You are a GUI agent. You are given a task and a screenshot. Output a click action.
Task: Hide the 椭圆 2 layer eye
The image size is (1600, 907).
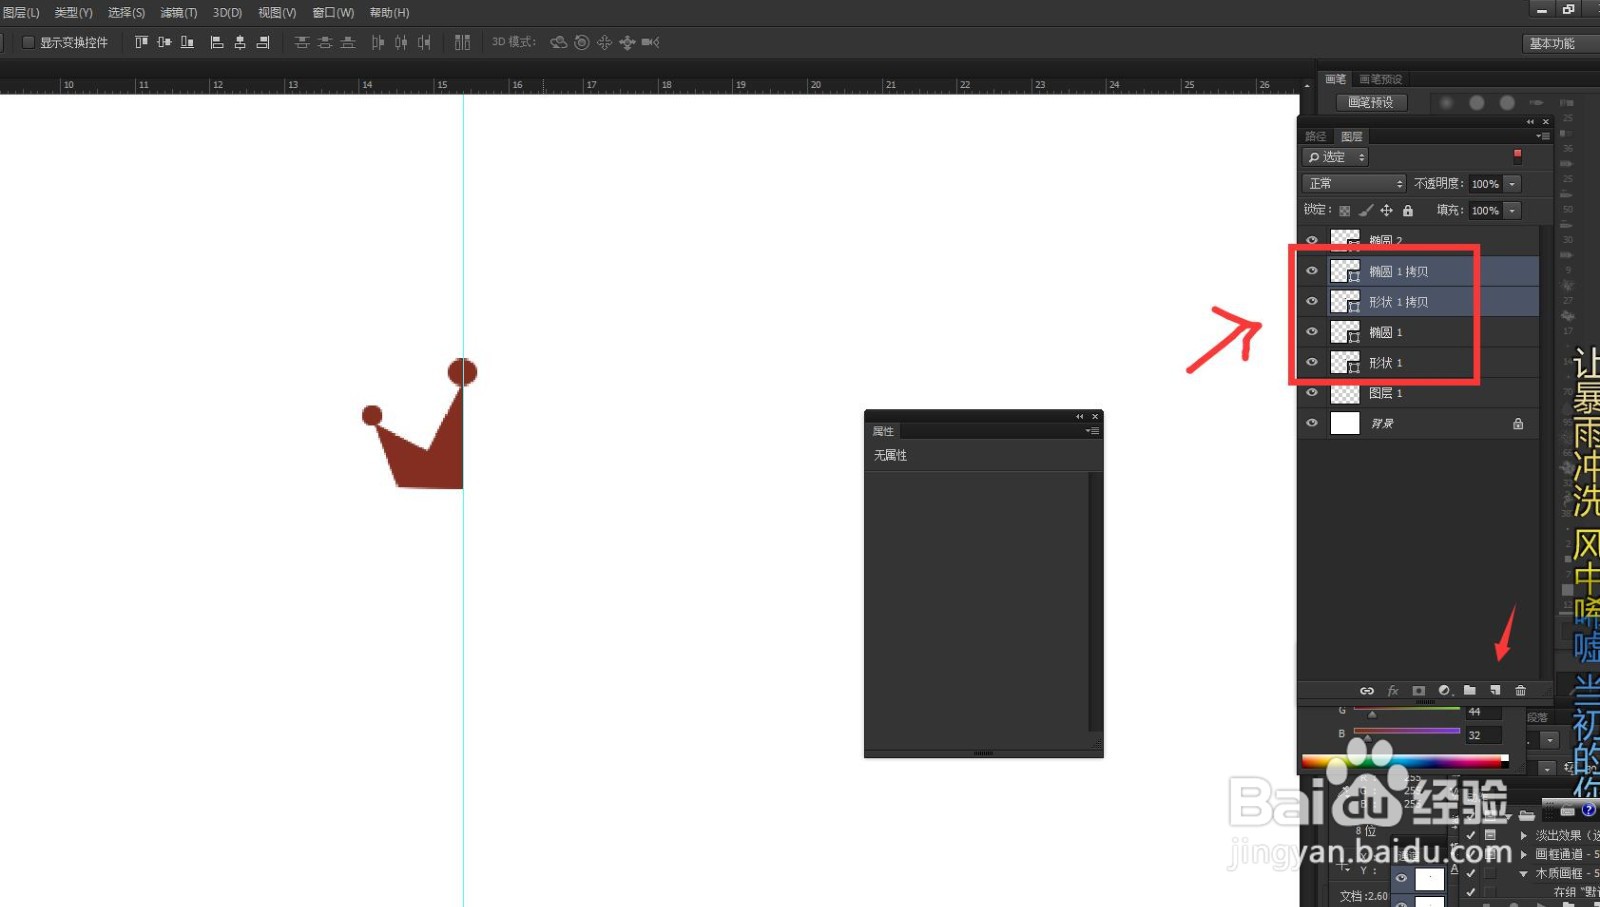pyautogui.click(x=1312, y=240)
